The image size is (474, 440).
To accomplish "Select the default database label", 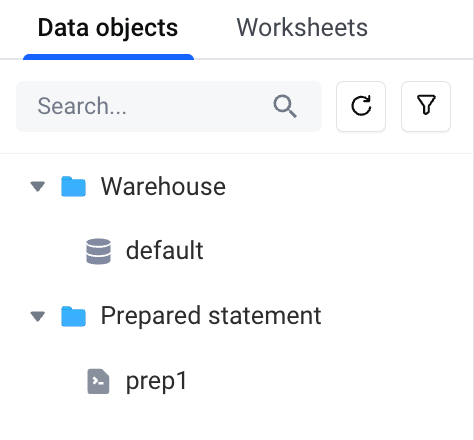I will (x=165, y=250).
